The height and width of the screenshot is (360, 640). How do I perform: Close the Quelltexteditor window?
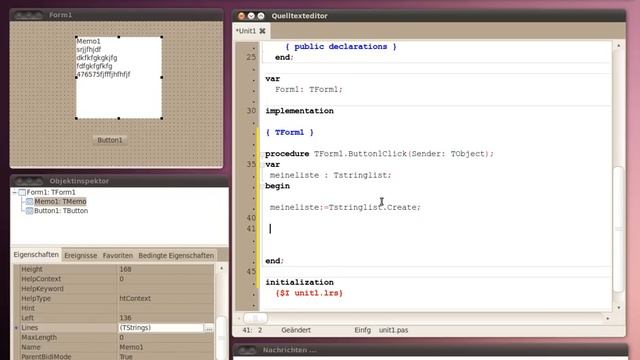241,16
